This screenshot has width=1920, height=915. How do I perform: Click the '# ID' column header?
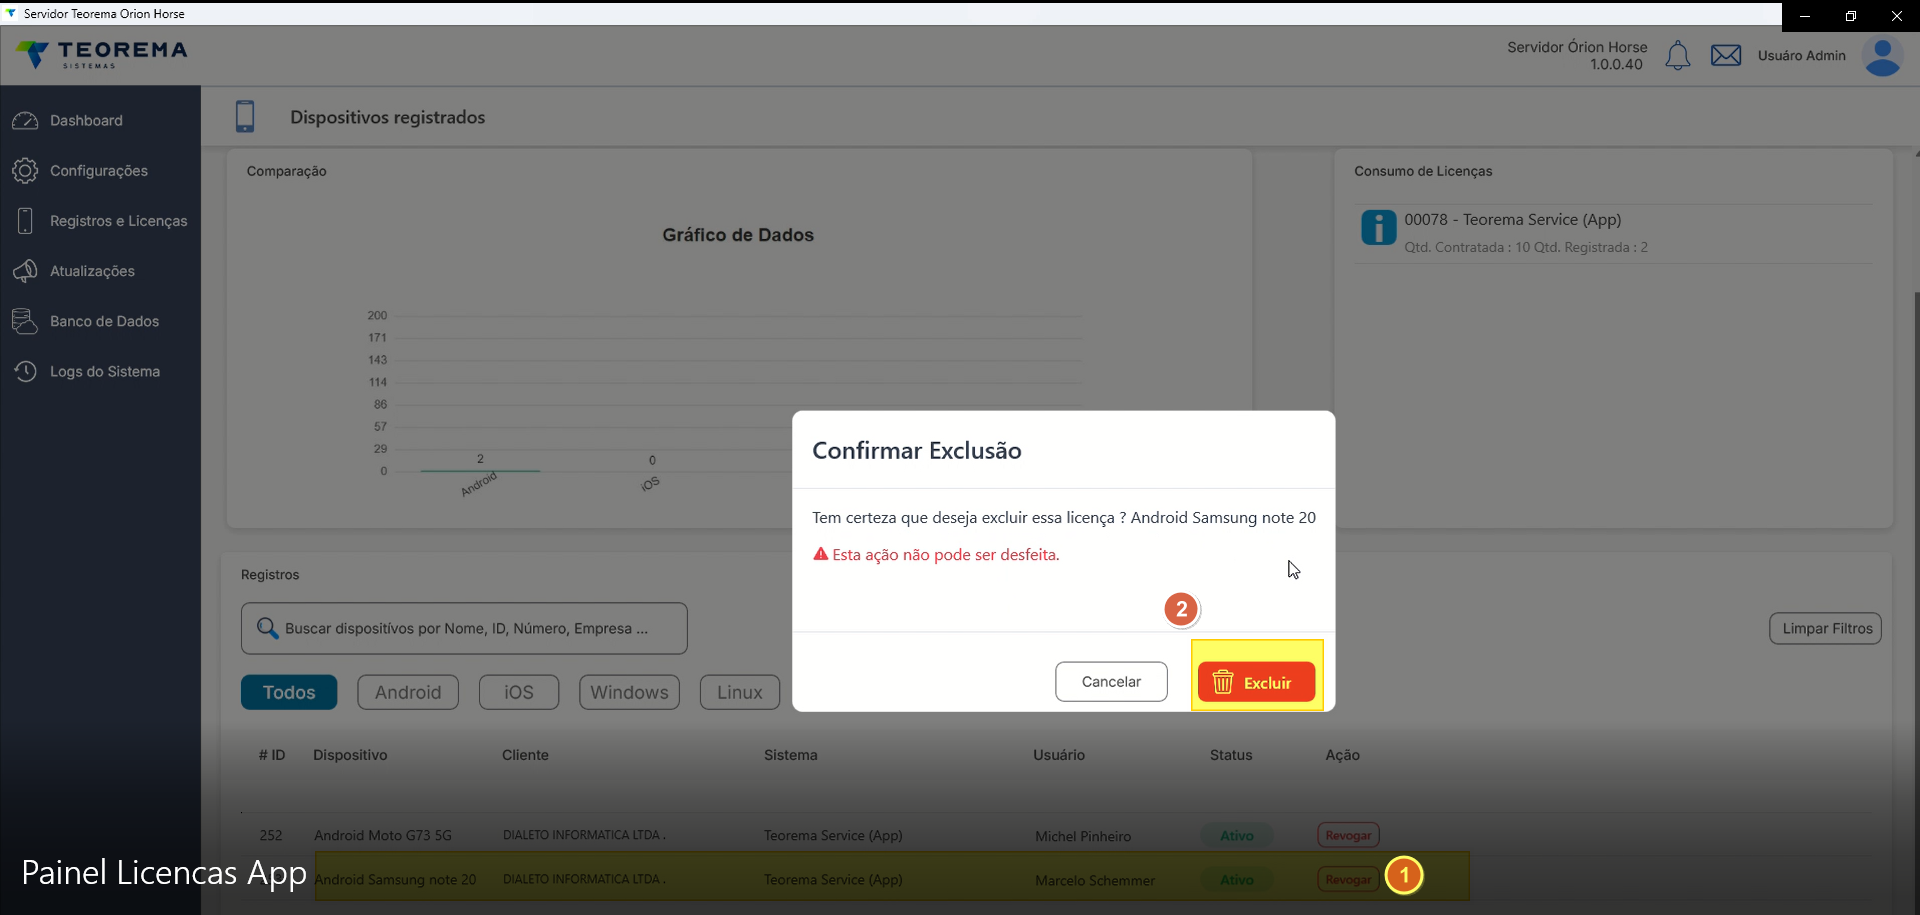pos(272,755)
